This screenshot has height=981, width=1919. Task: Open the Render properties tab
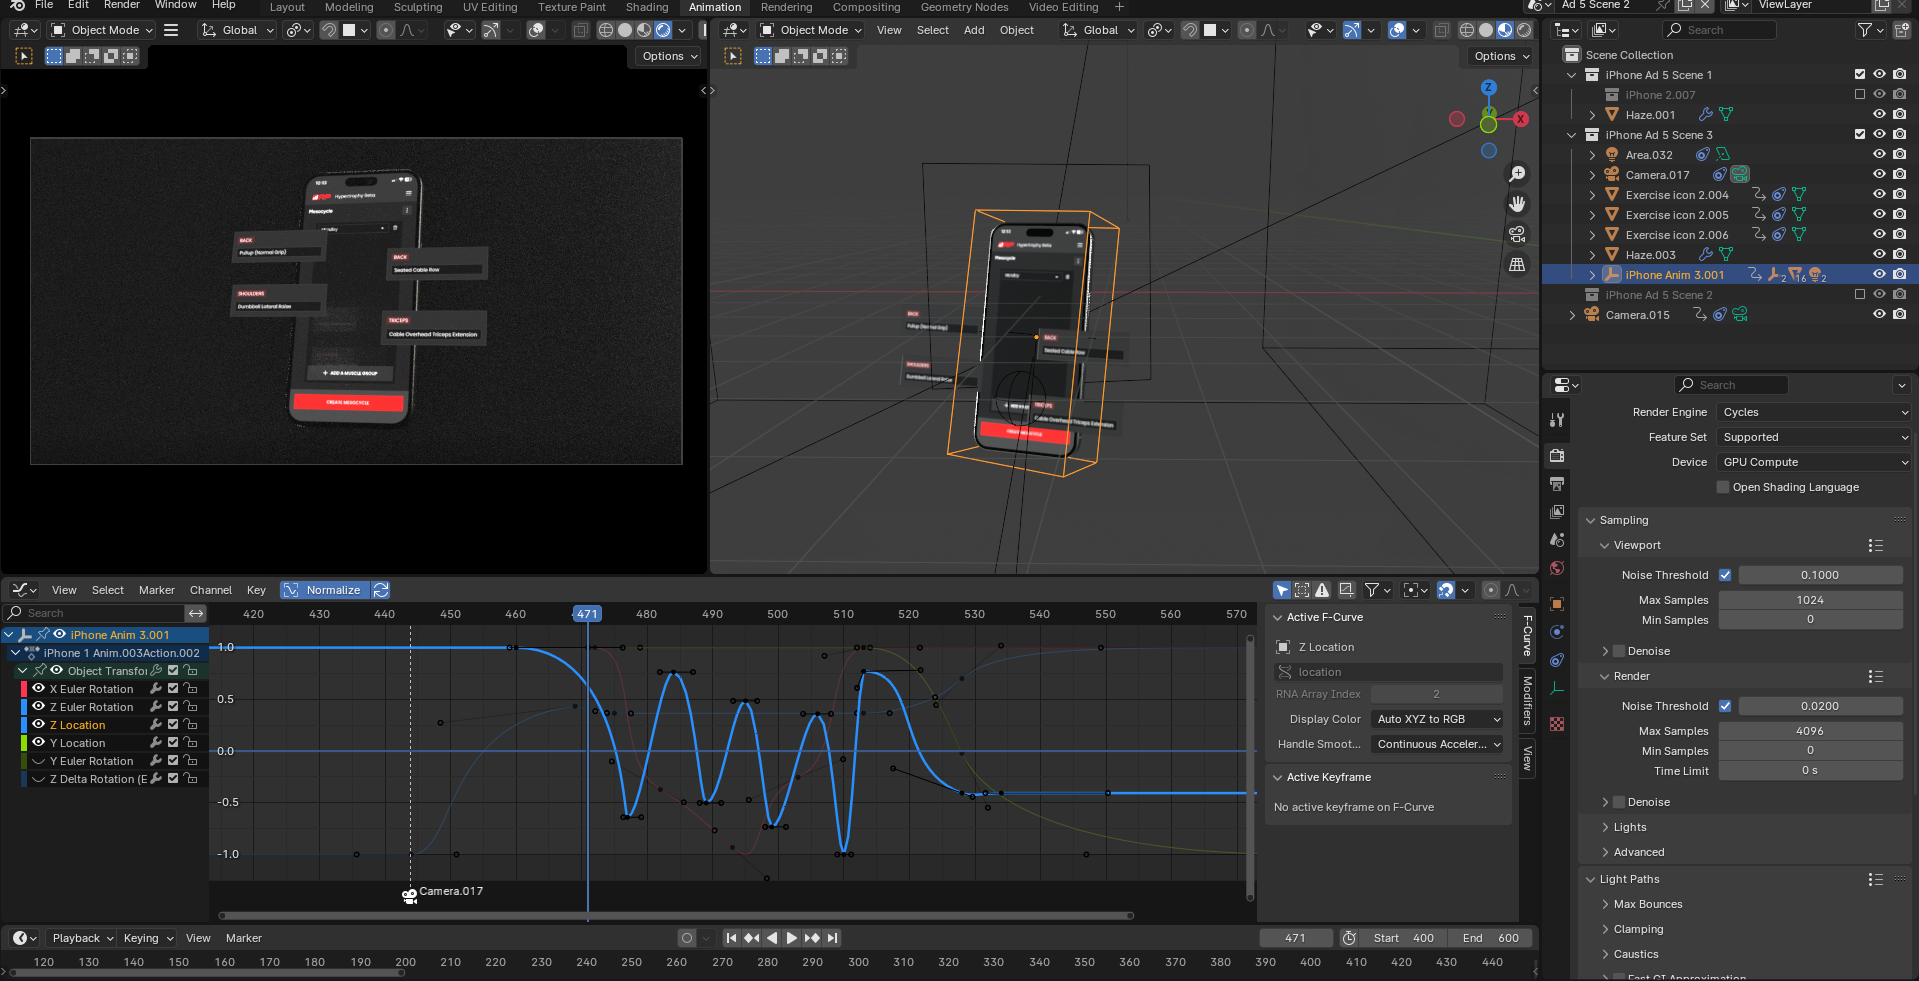pos(1557,456)
